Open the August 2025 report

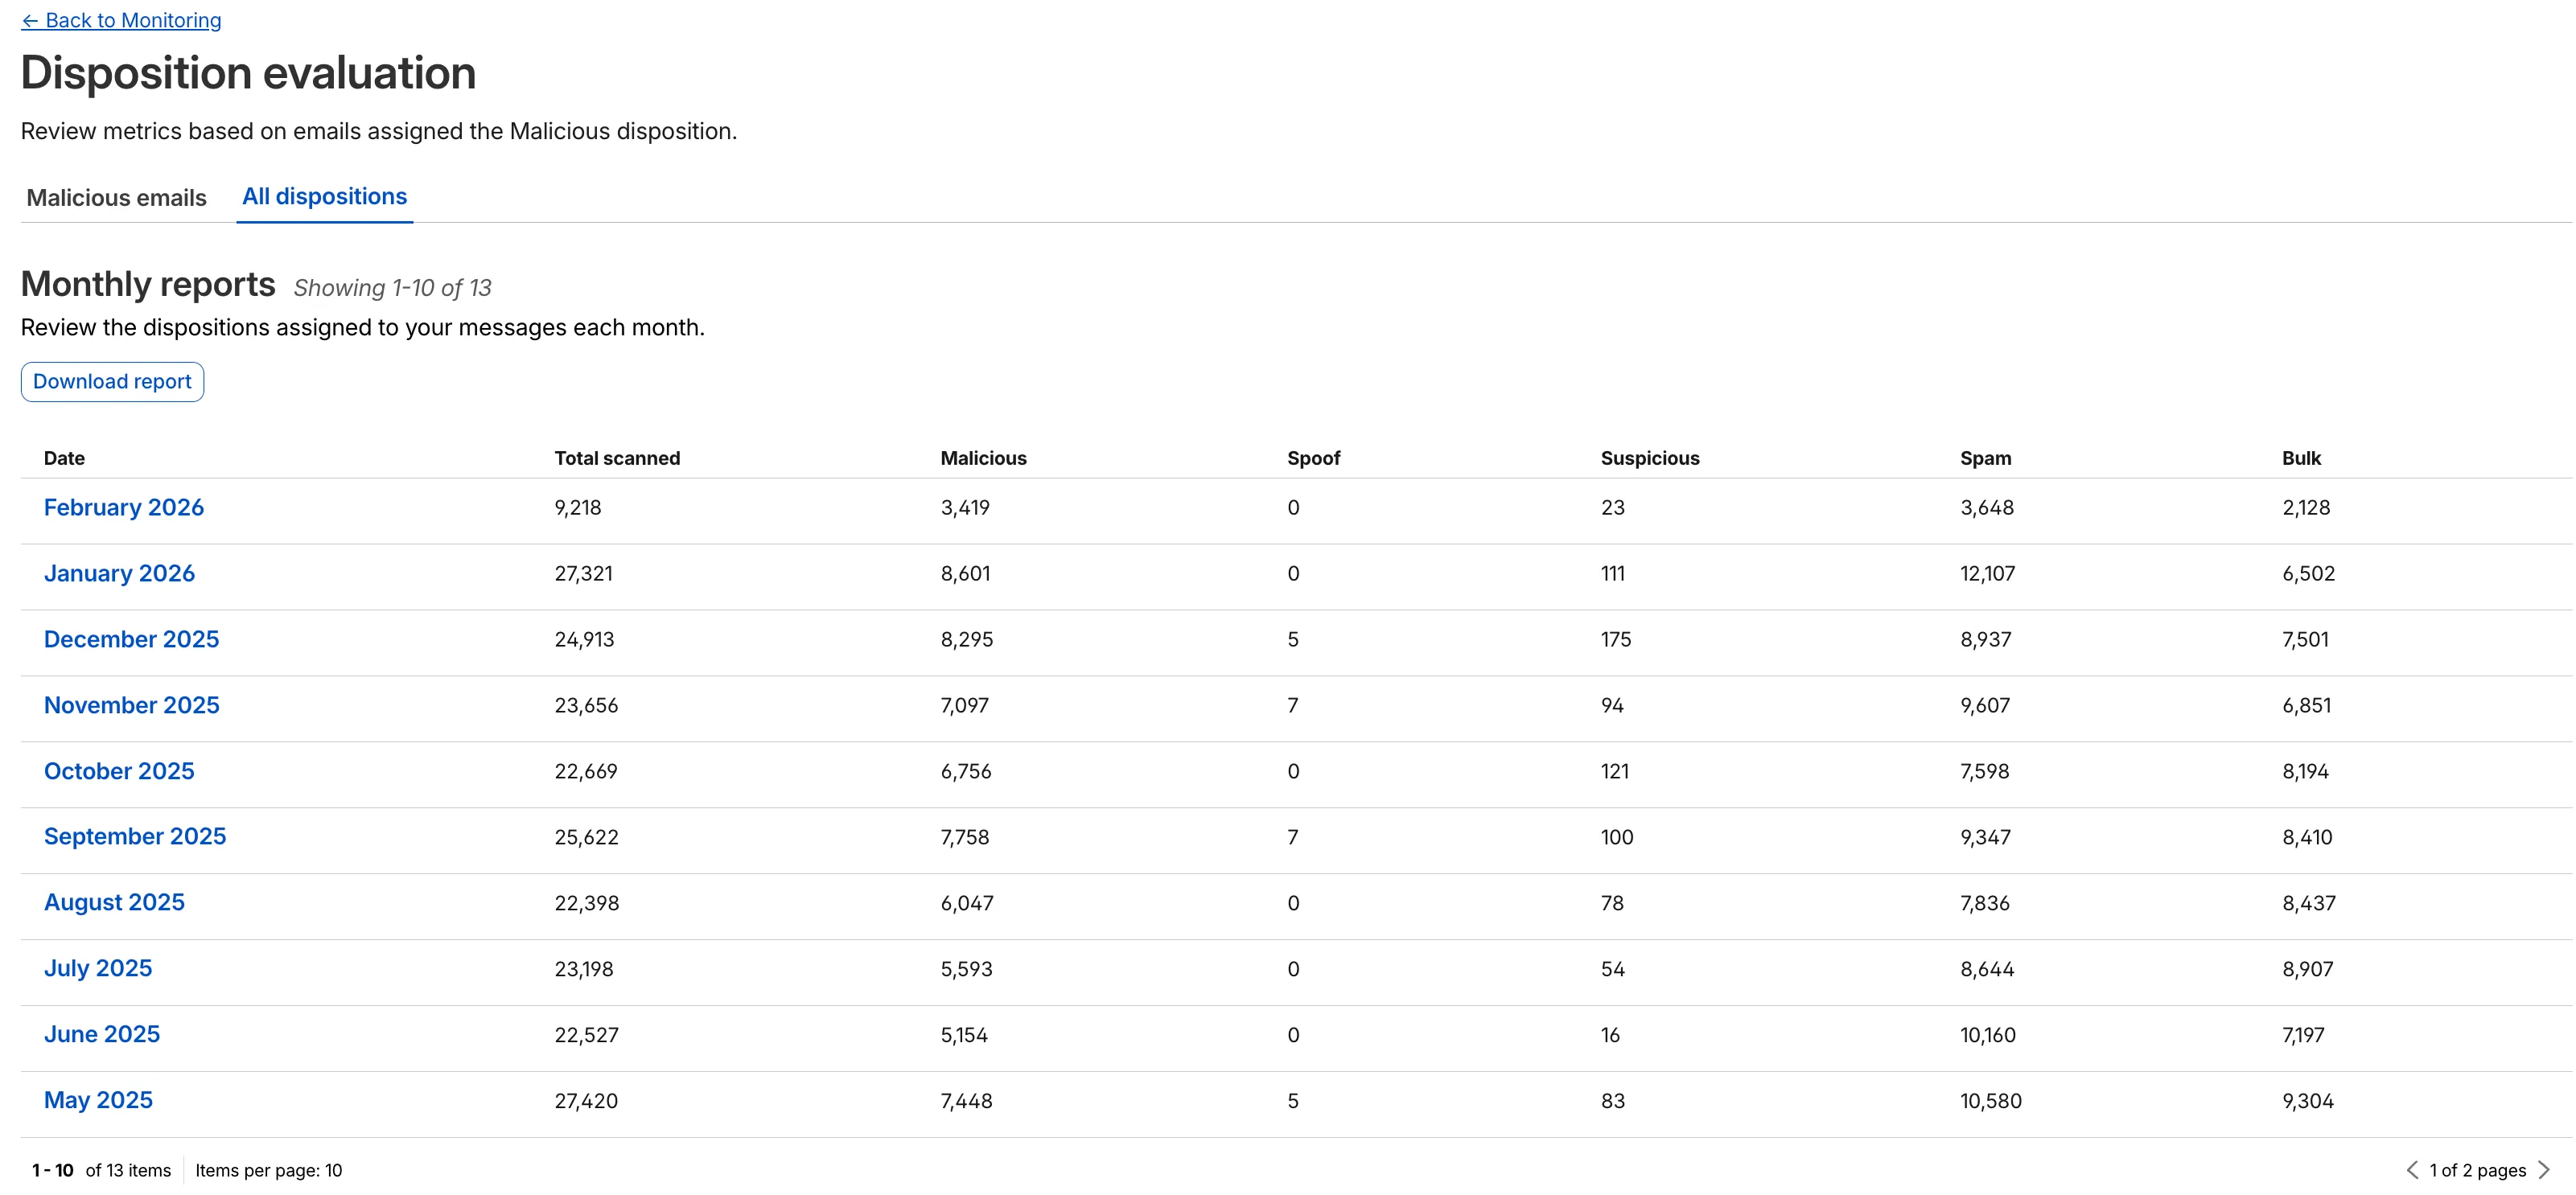pyautogui.click(x=113, y=902)
